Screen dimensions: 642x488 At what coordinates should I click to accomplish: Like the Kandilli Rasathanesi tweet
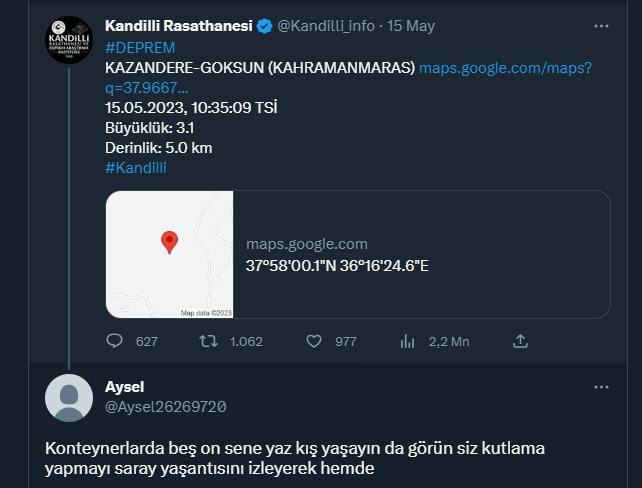click(314, 341)
